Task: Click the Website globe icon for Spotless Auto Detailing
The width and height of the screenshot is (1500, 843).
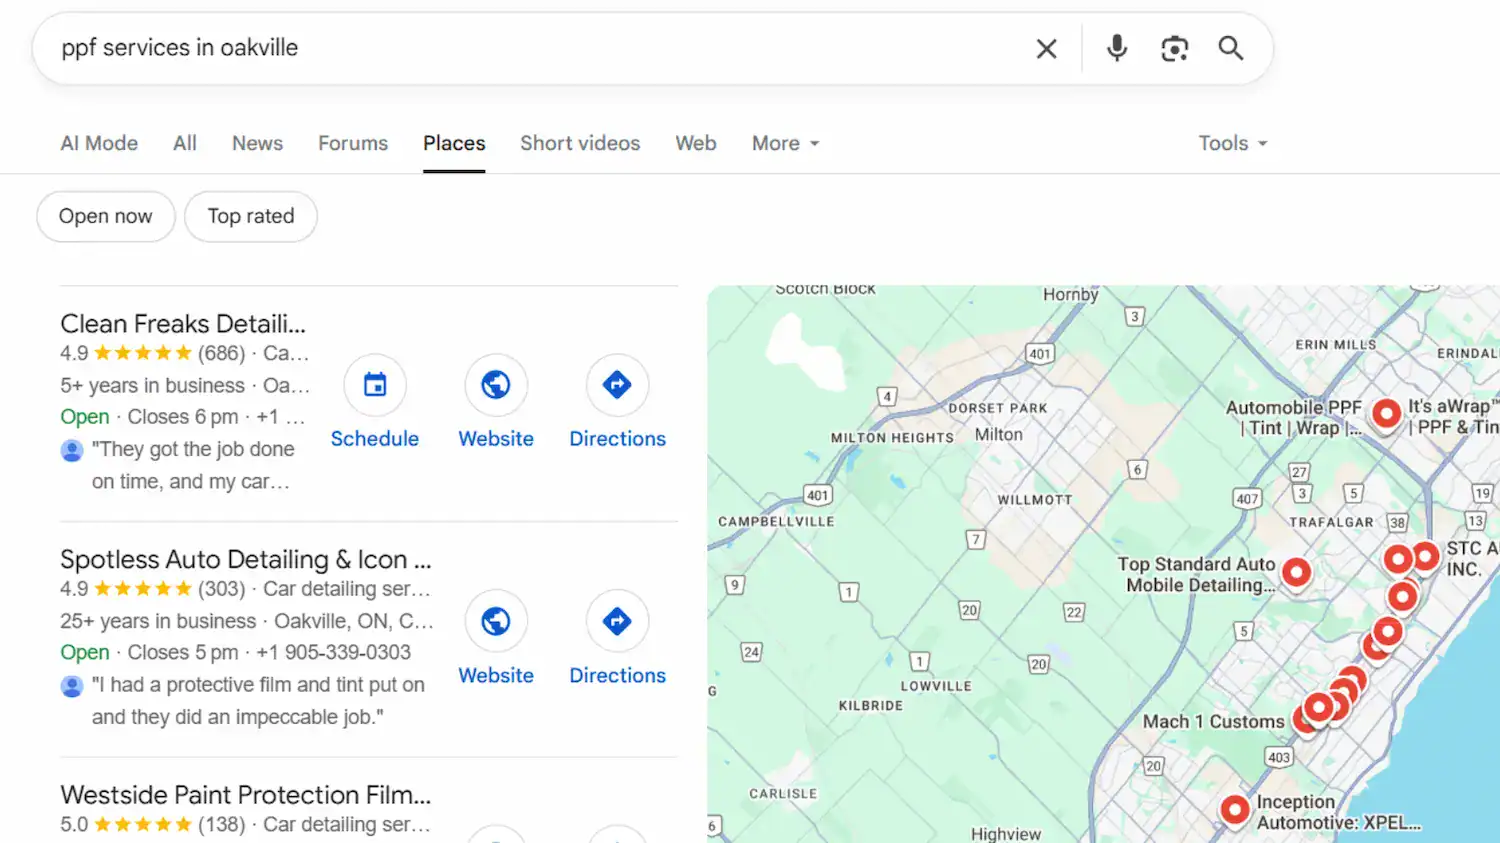Action: point(496,621)
